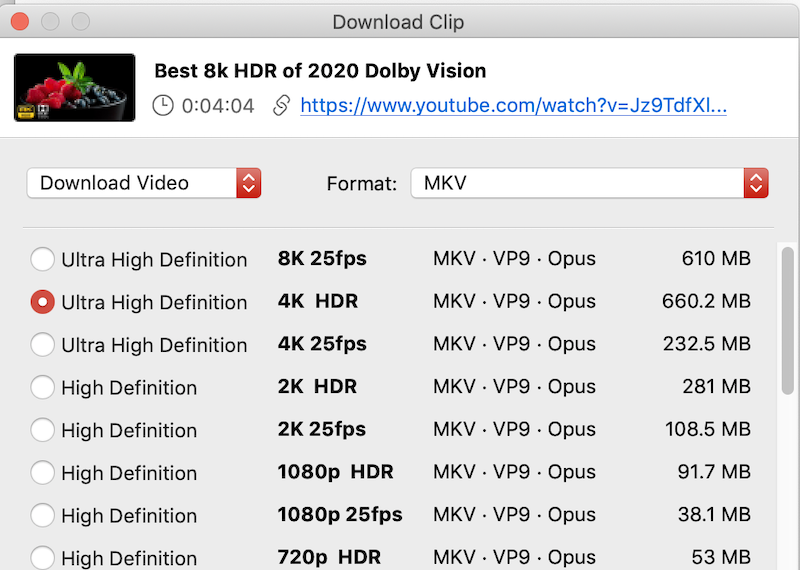The height and width of the screenshot is (570, 800).
Task: Select 720p HDR radio button
Action: (43, 557)
